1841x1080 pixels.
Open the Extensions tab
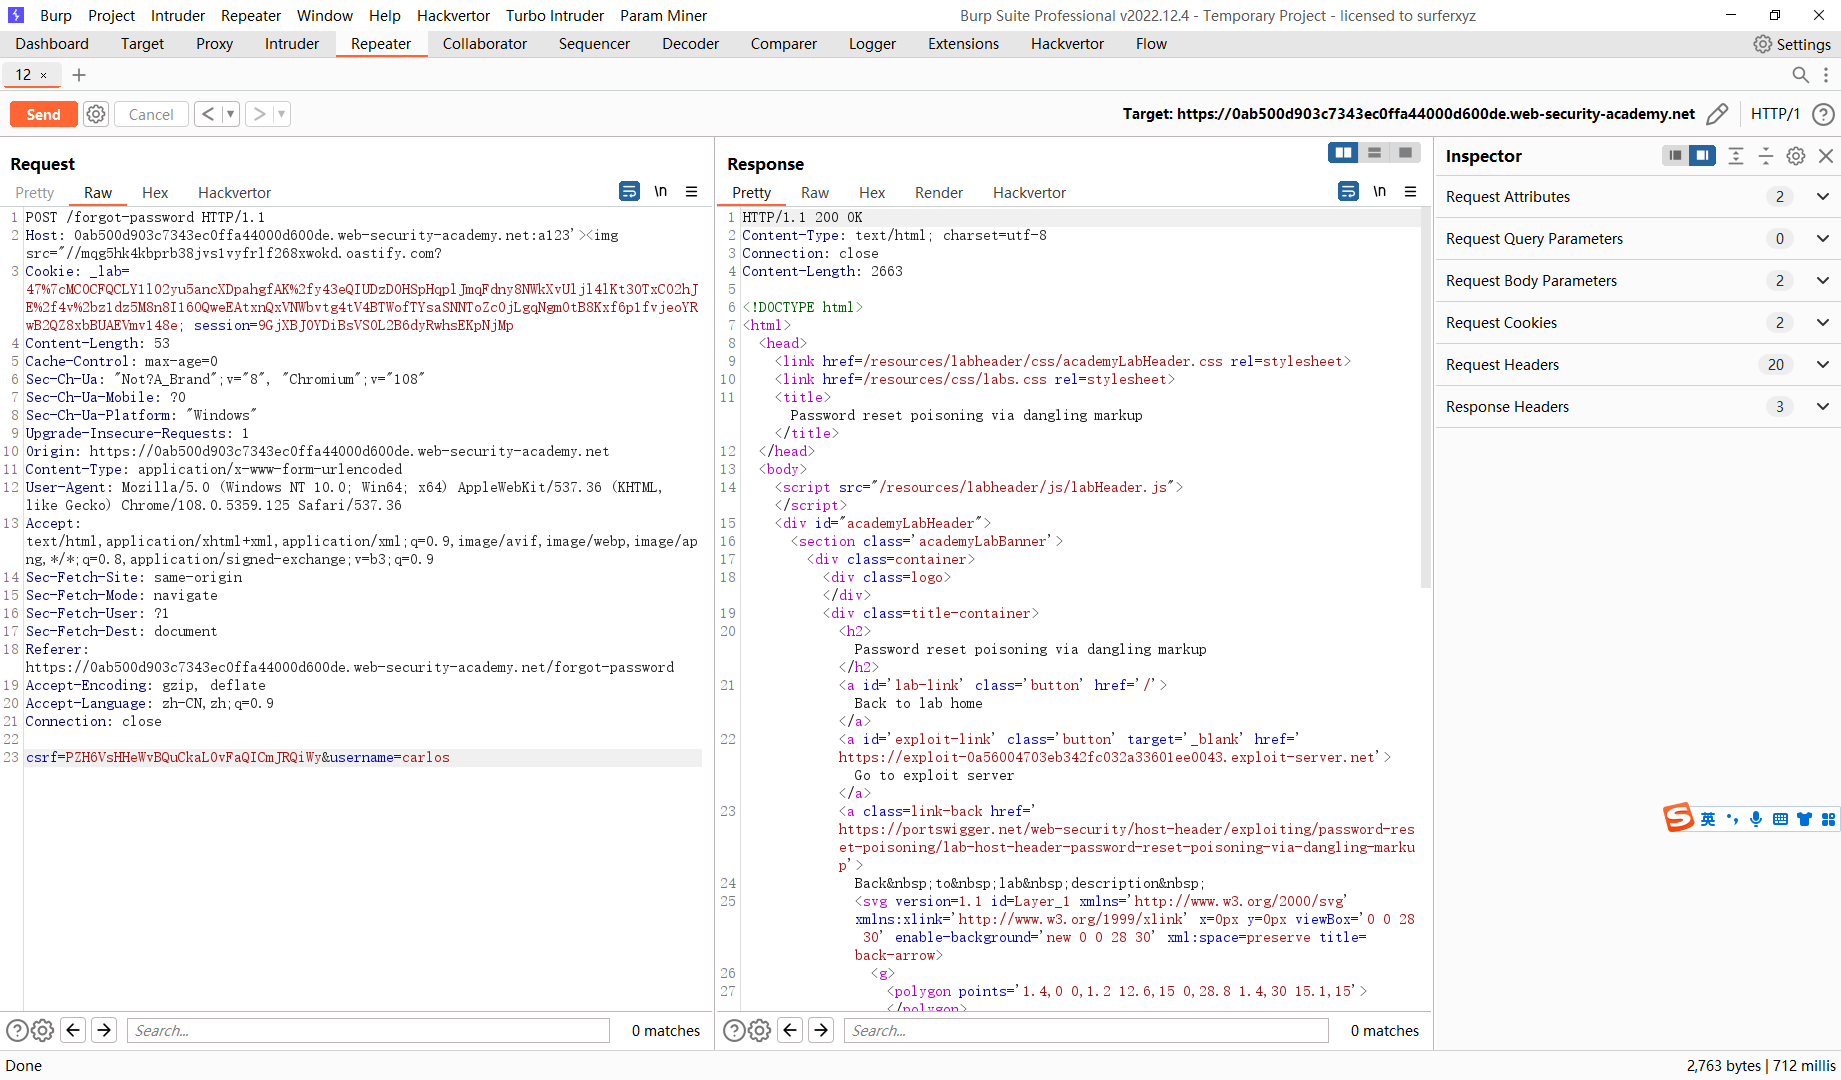pos(963,44)
